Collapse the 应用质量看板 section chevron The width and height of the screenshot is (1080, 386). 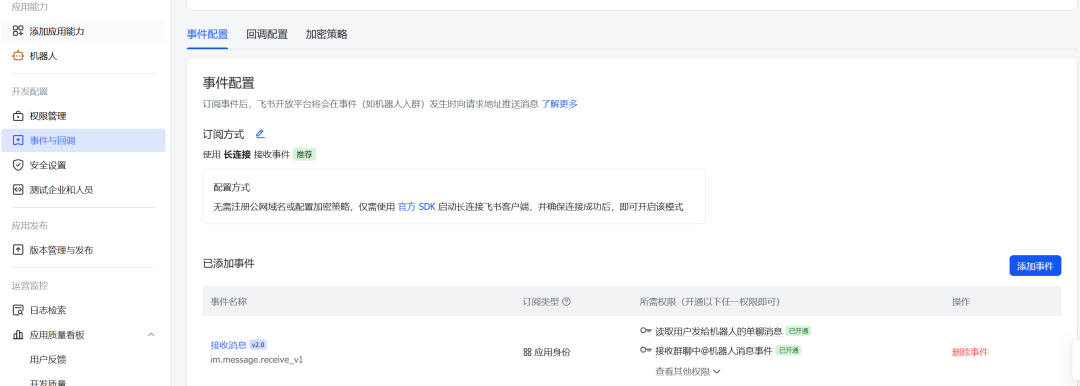pyautogui.click(x=152, y=335)
